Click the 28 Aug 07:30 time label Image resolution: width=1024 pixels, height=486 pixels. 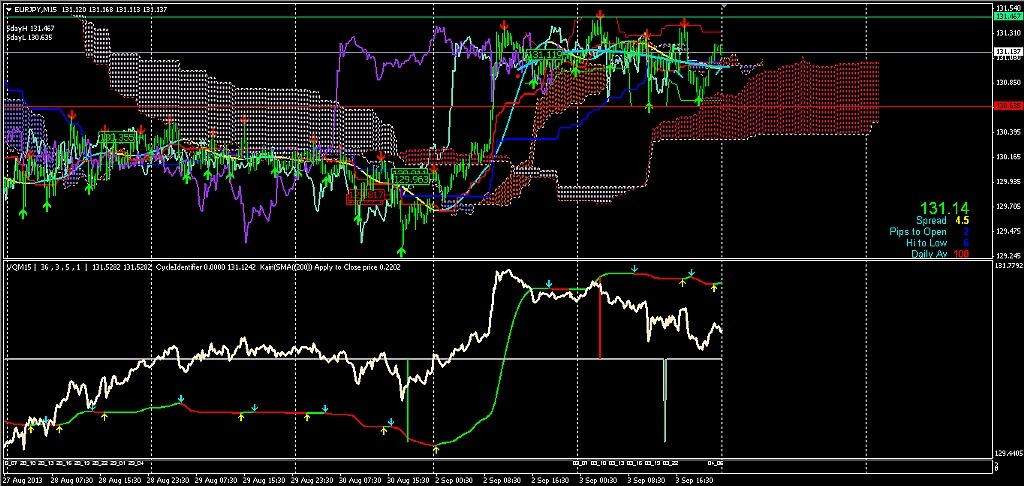click(71, 480)
